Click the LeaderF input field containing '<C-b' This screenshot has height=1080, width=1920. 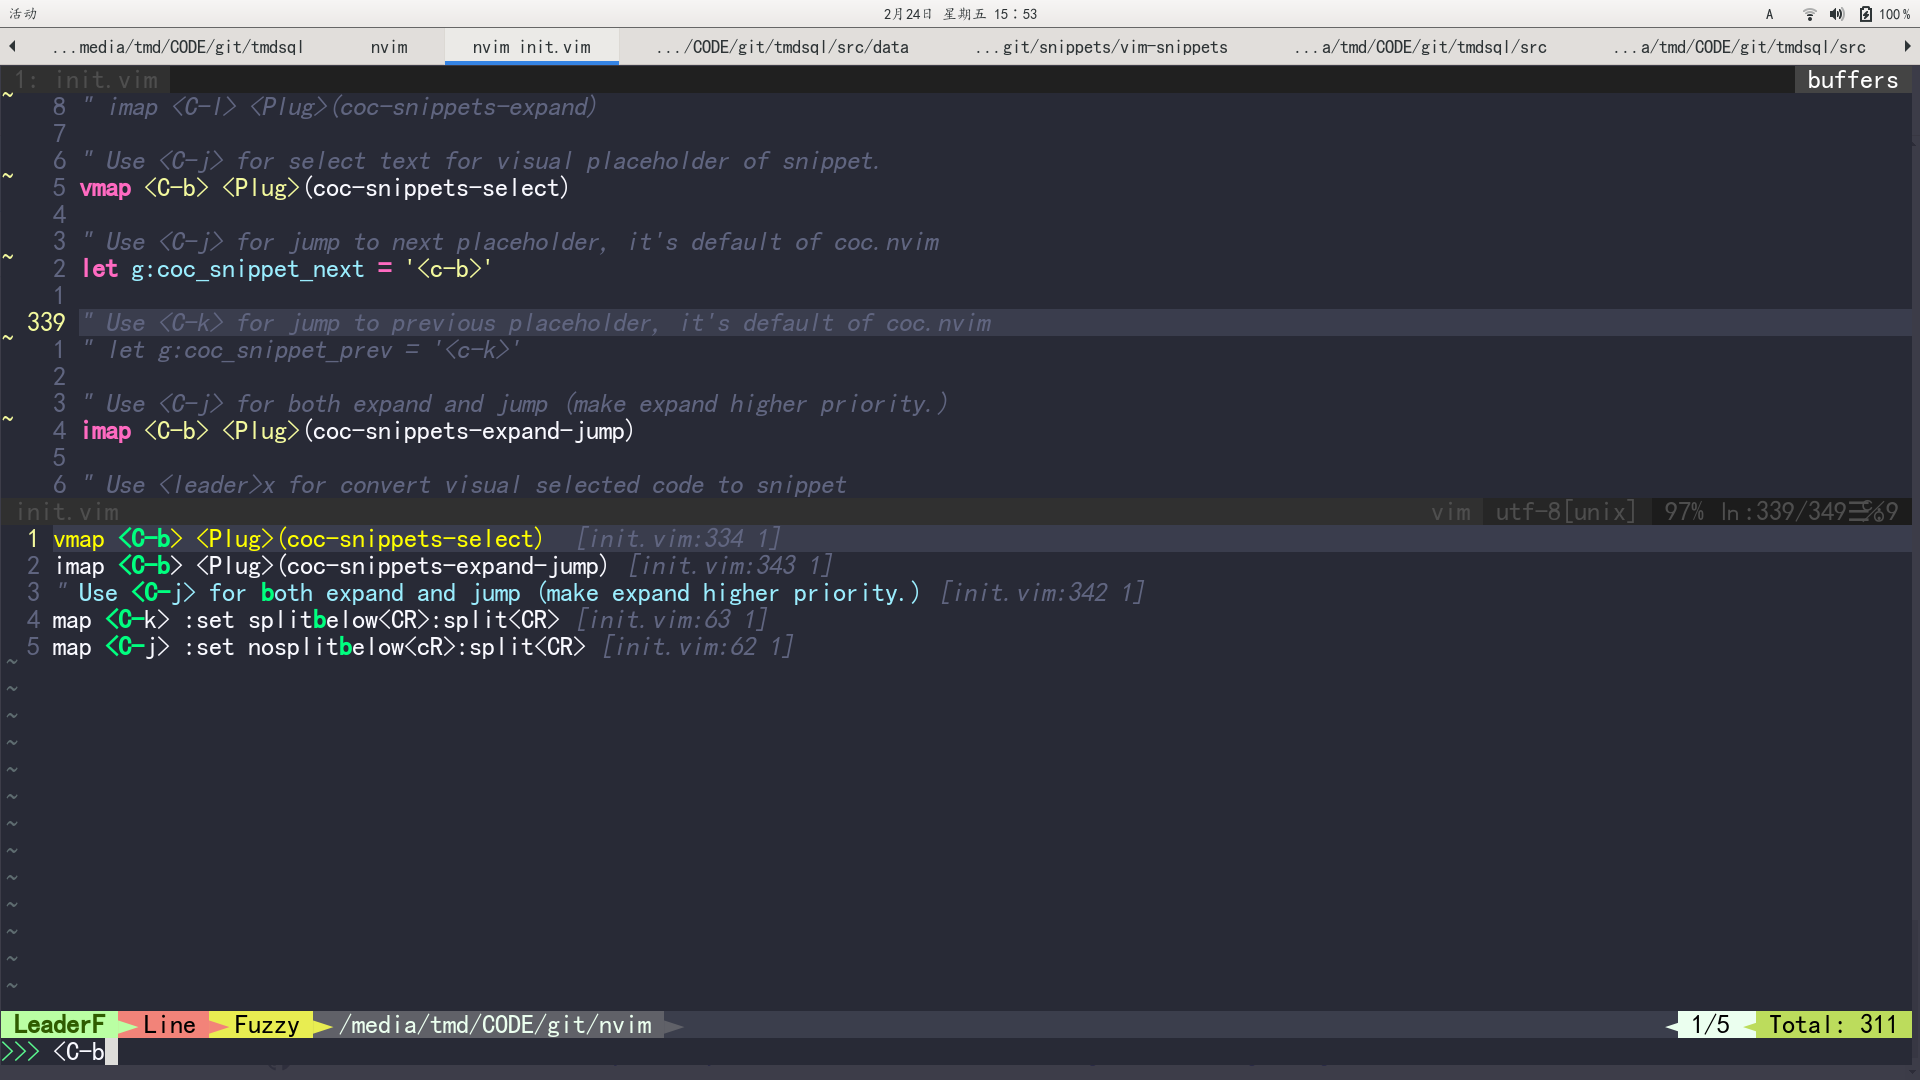80,1051
